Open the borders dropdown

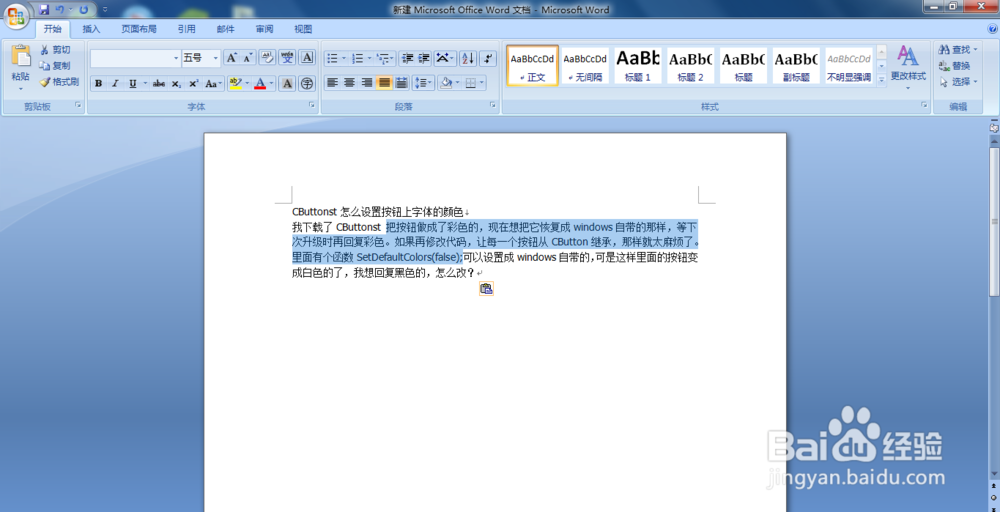point(482,83)
